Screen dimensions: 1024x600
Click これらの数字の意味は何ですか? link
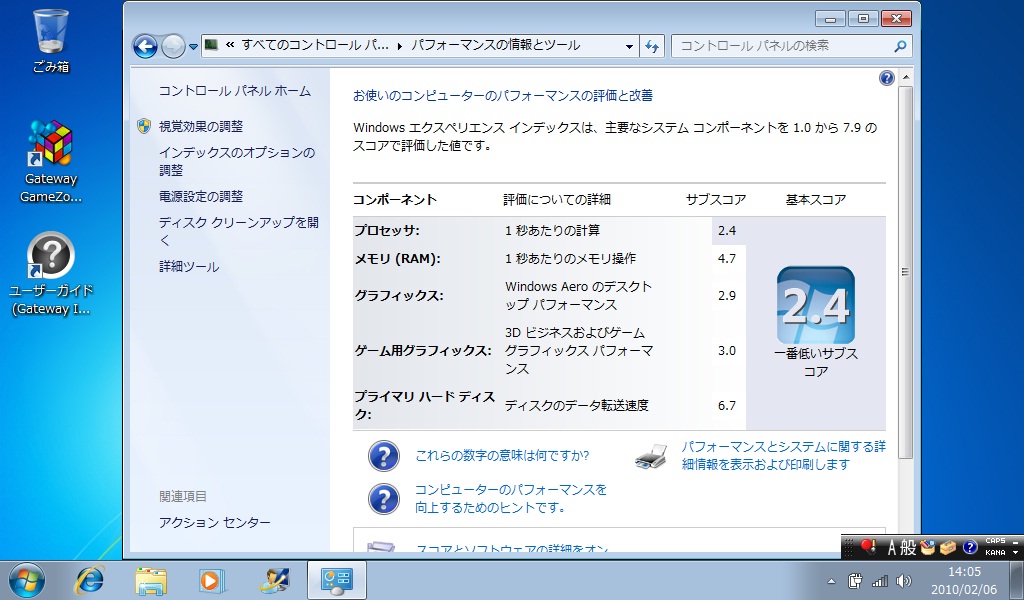click(x=502, y=456)
